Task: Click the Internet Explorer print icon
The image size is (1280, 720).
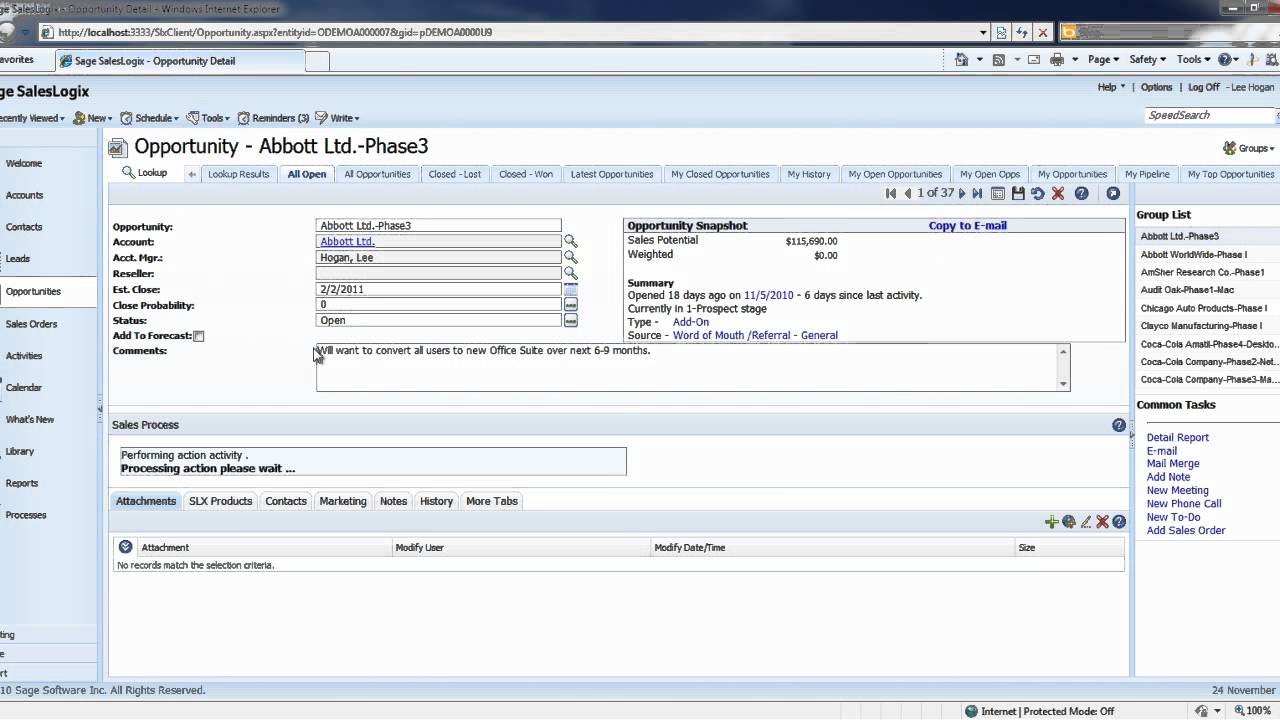Action: point(1057,60)
